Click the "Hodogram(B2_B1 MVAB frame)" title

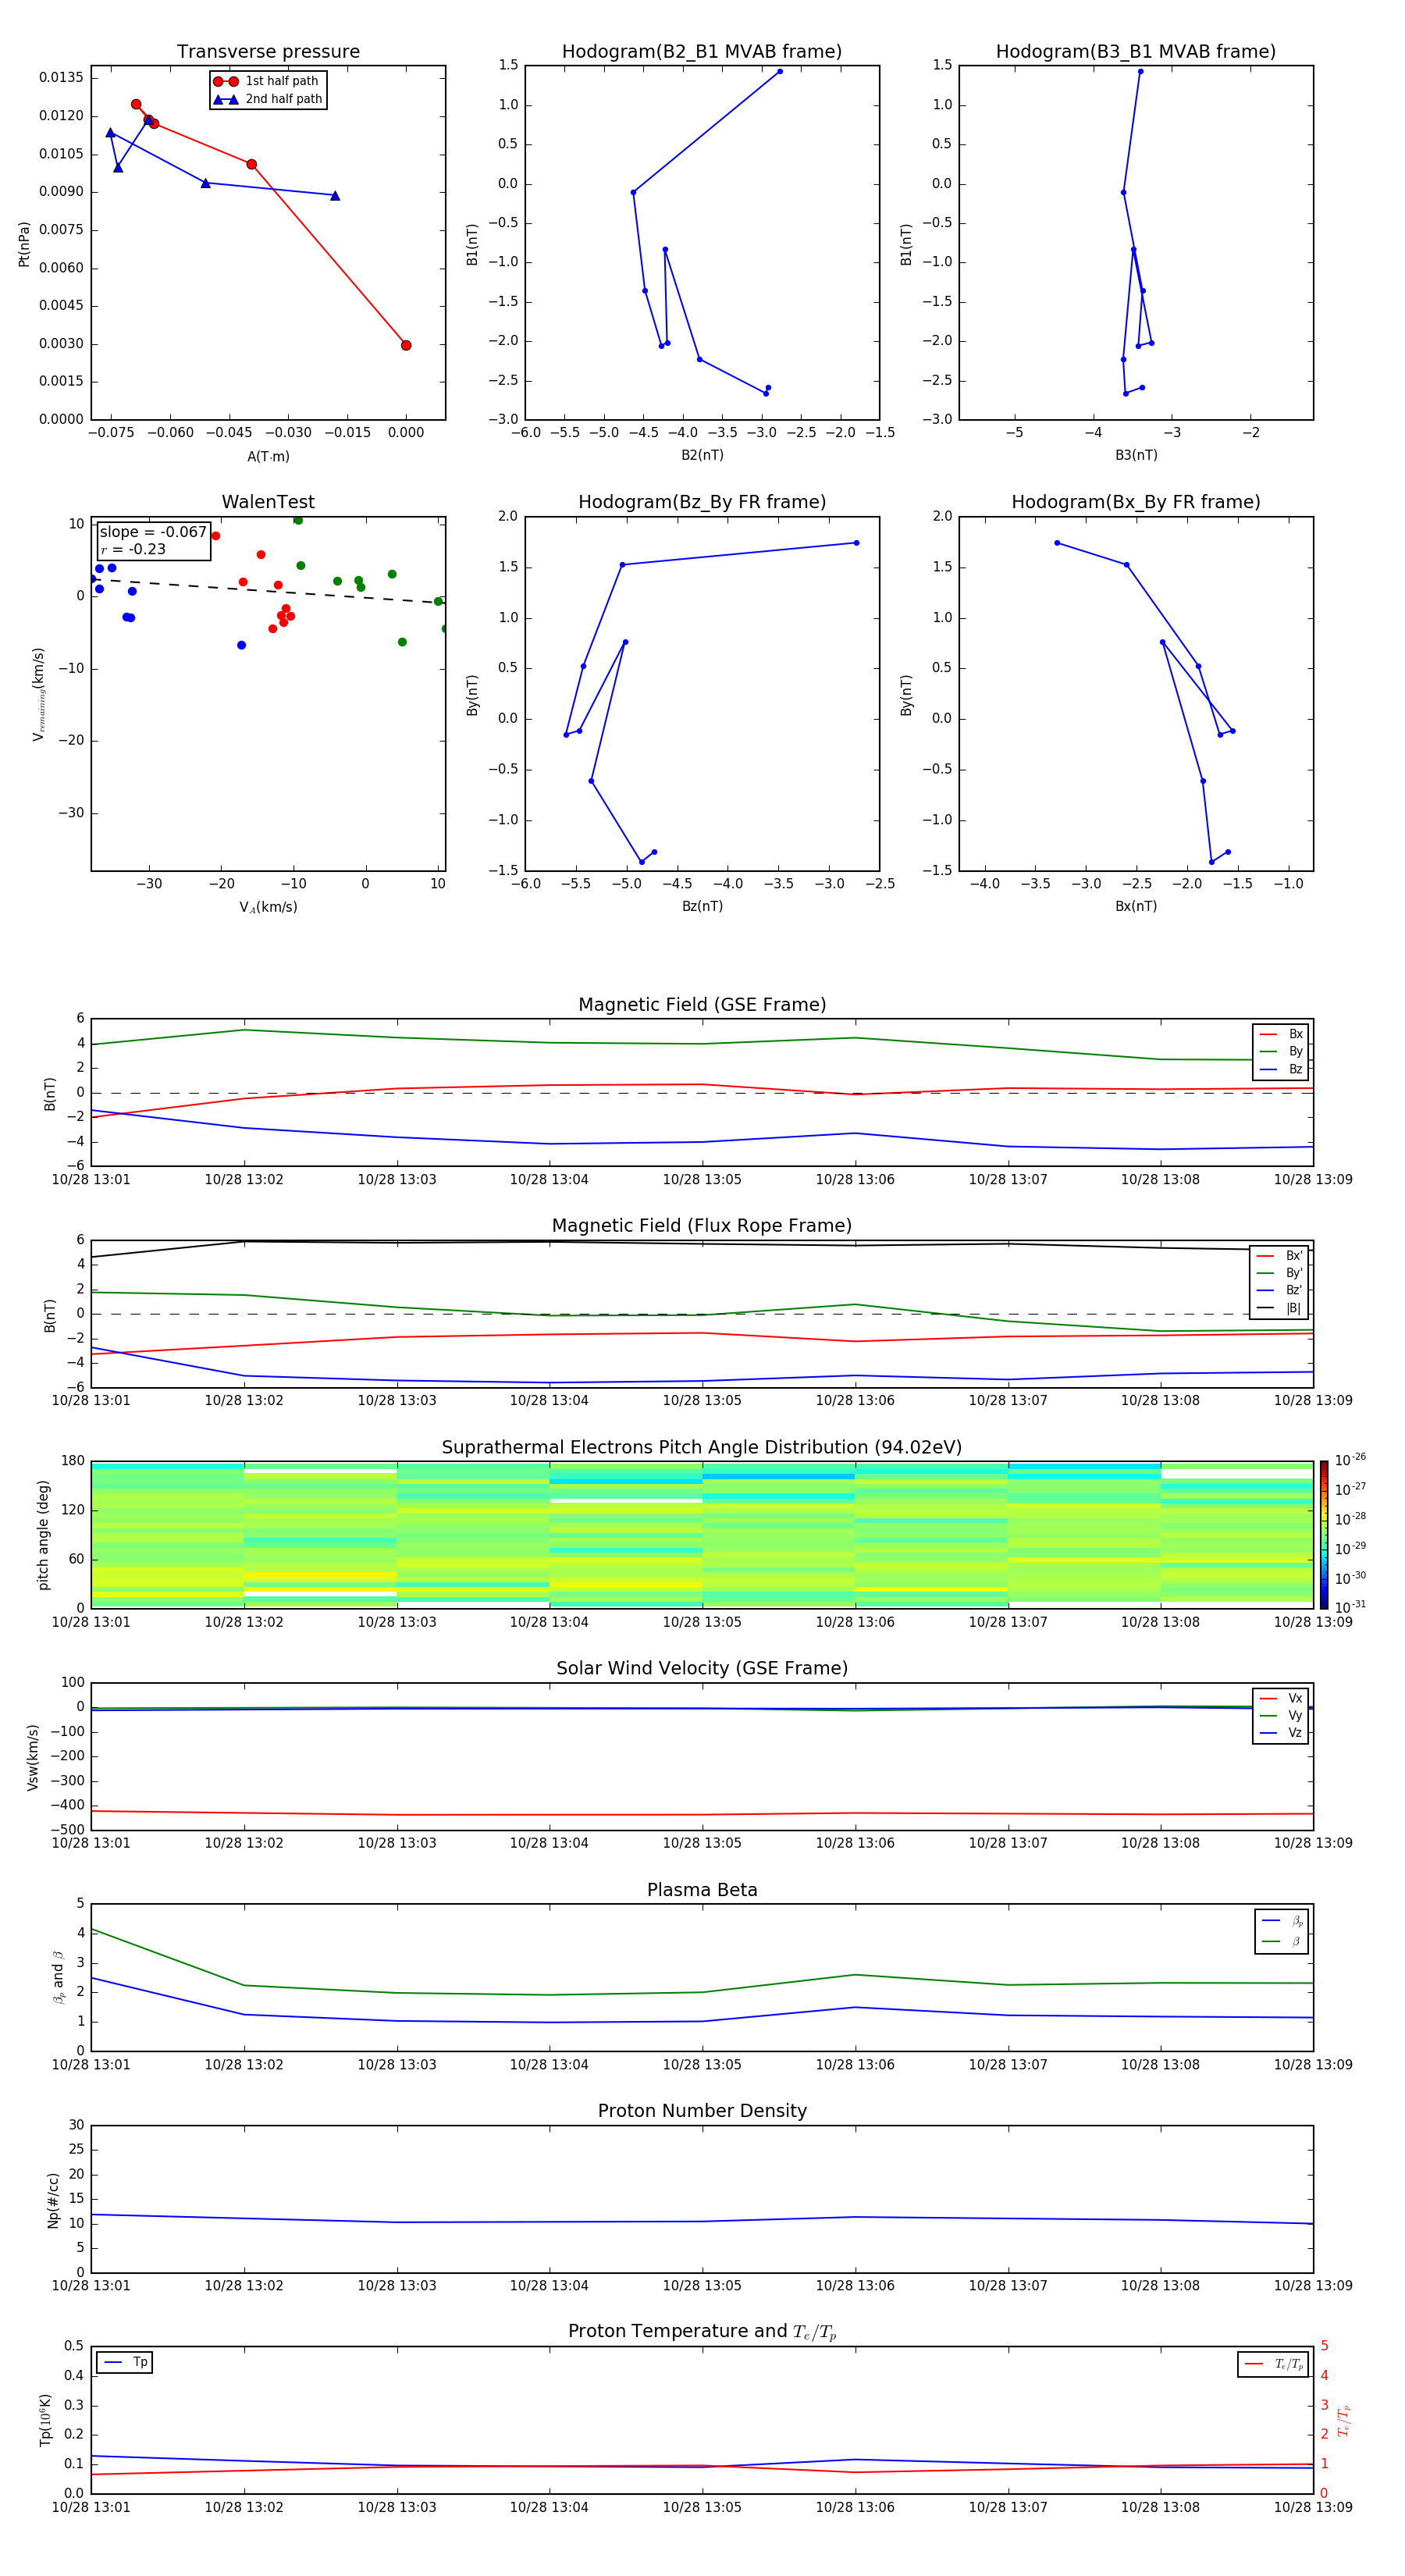(702, 51)
